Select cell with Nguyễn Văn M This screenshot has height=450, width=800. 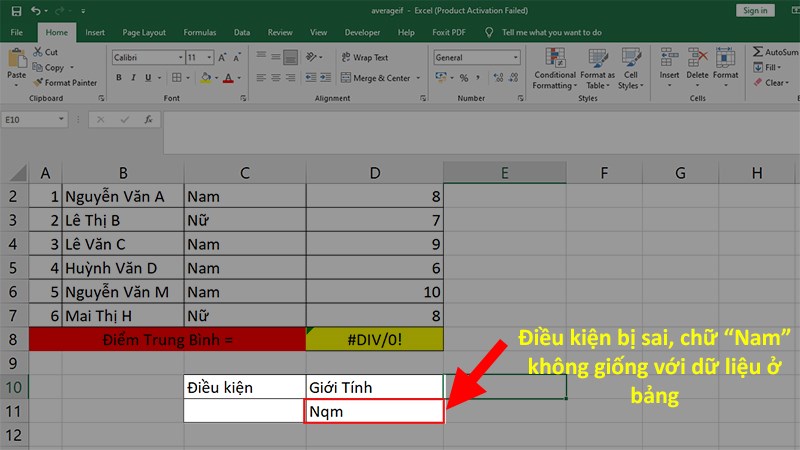[x=123, y=292]
